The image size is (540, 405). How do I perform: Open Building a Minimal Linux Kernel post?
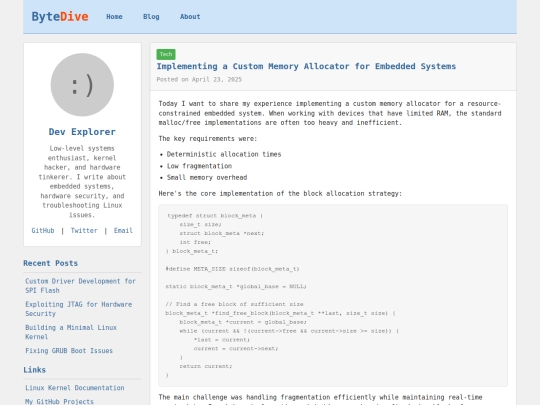coord(71,332)
